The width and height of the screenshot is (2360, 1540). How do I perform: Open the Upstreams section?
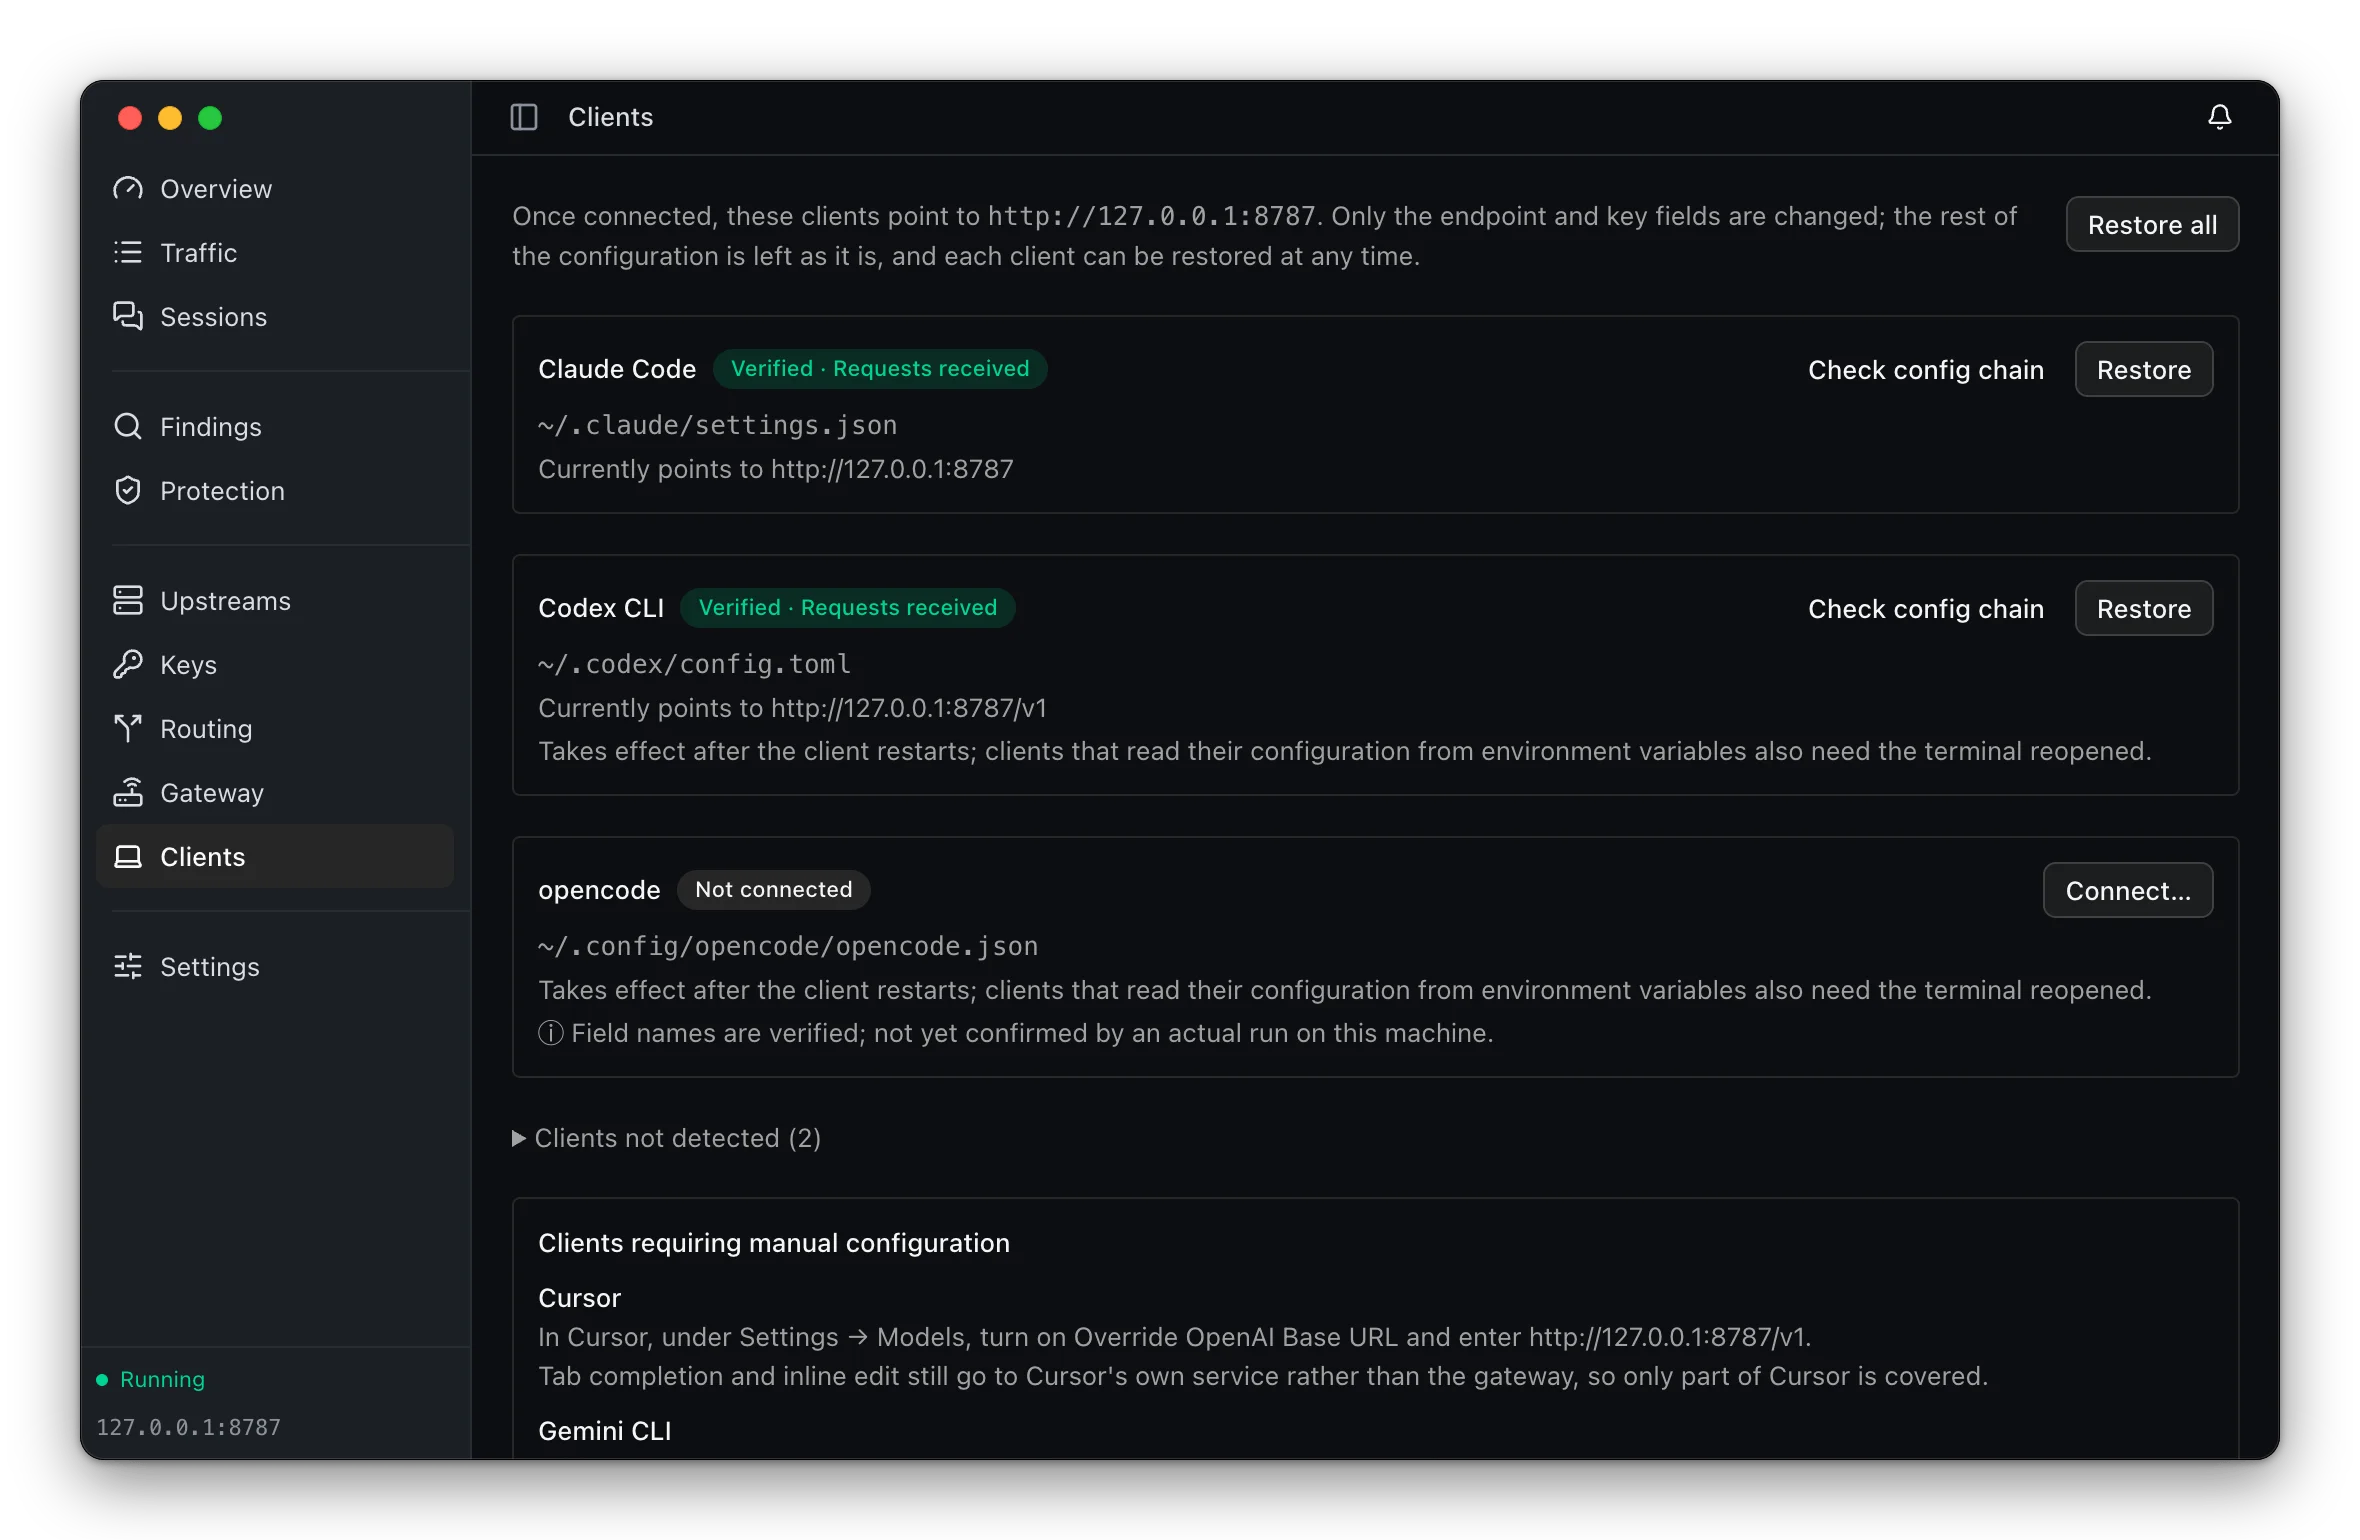pyautogui.click(x=275, y=601)
